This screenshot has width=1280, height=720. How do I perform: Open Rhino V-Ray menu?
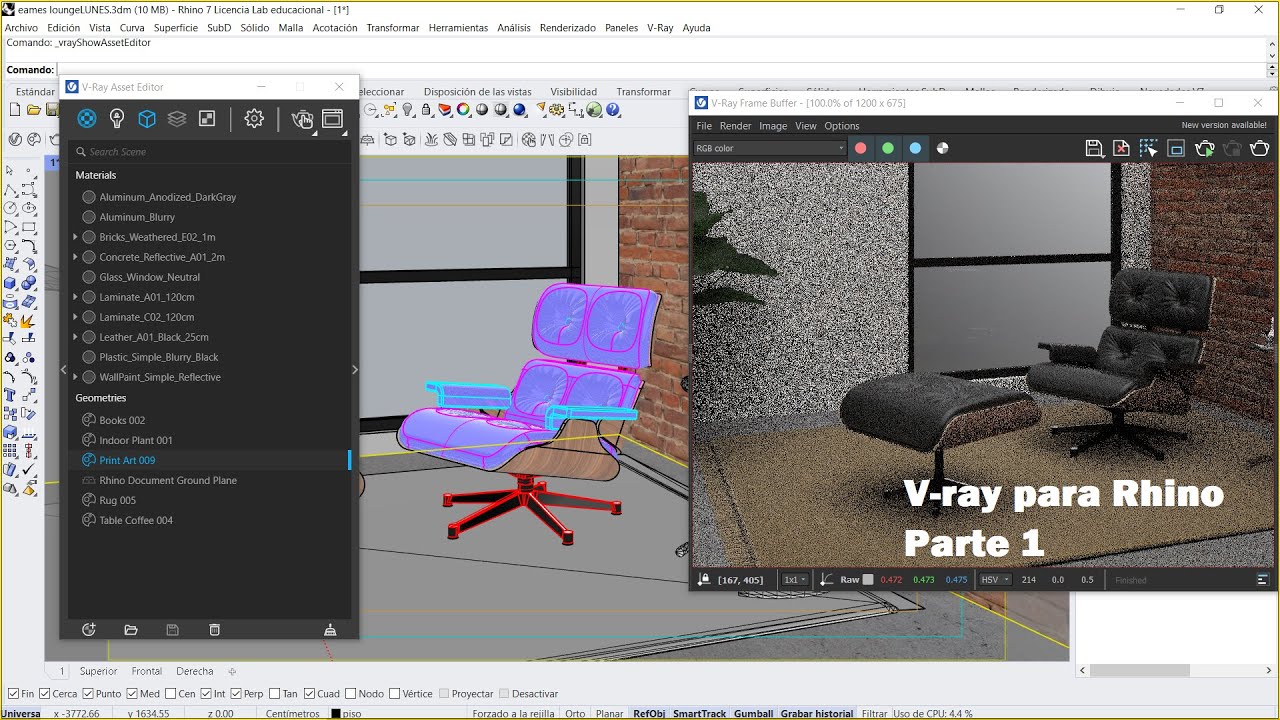[x=660, y=28]
